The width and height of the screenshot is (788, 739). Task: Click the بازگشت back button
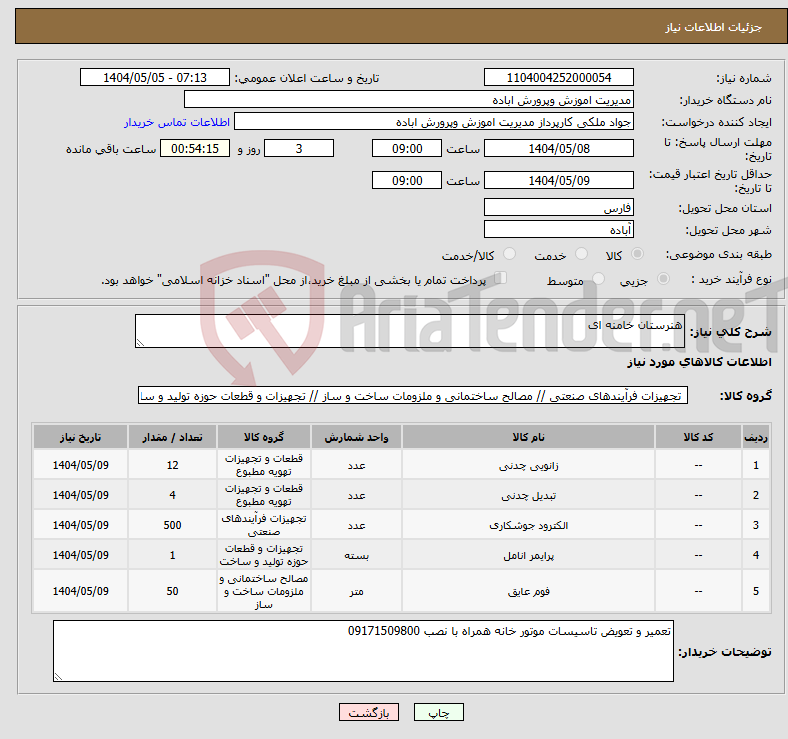(369, 712)
